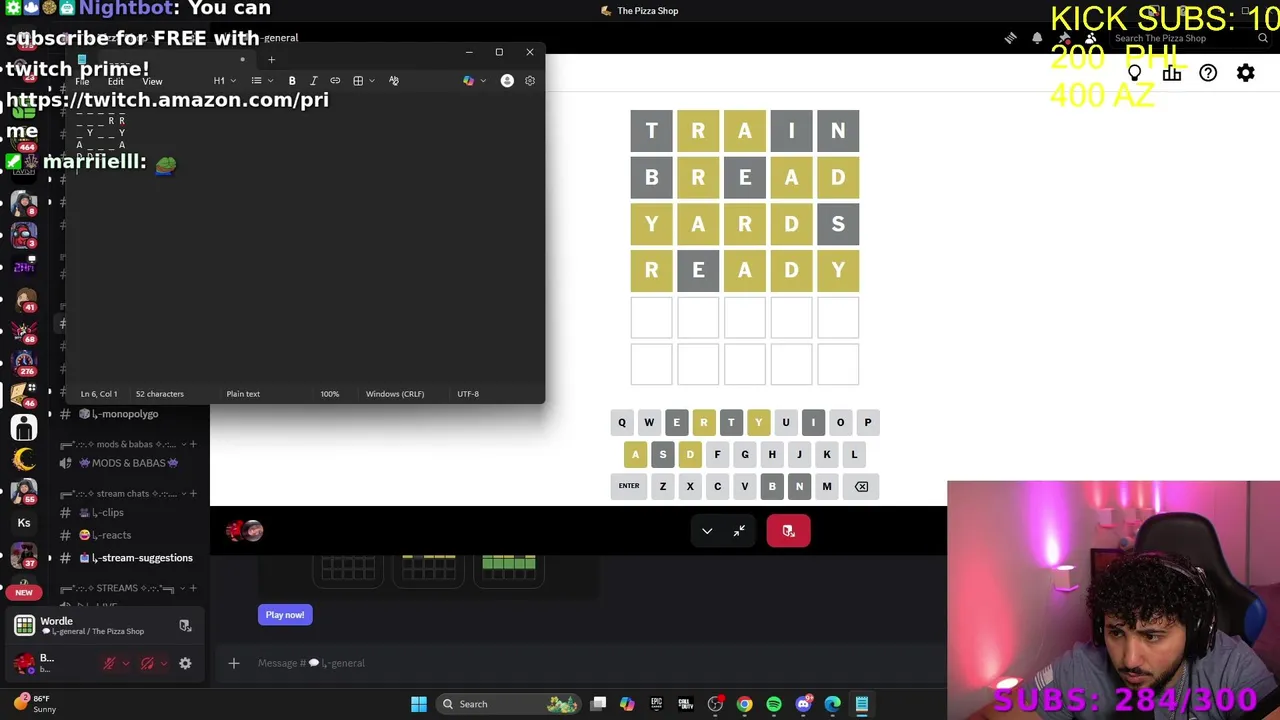
Task: Open Google Chrome from the taskbar
Action: tap(745, 704)
